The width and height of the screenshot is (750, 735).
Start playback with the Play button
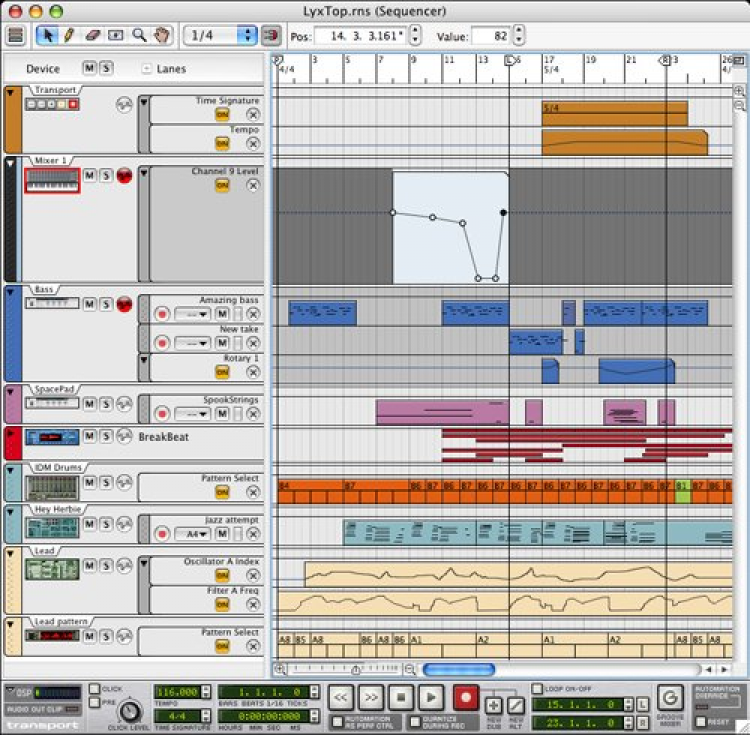coord(431,698)
